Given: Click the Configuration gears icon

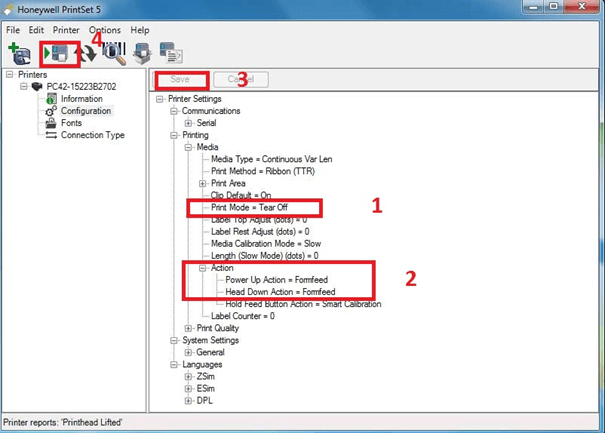Looking at the screenshot, I should click(51, 111).
